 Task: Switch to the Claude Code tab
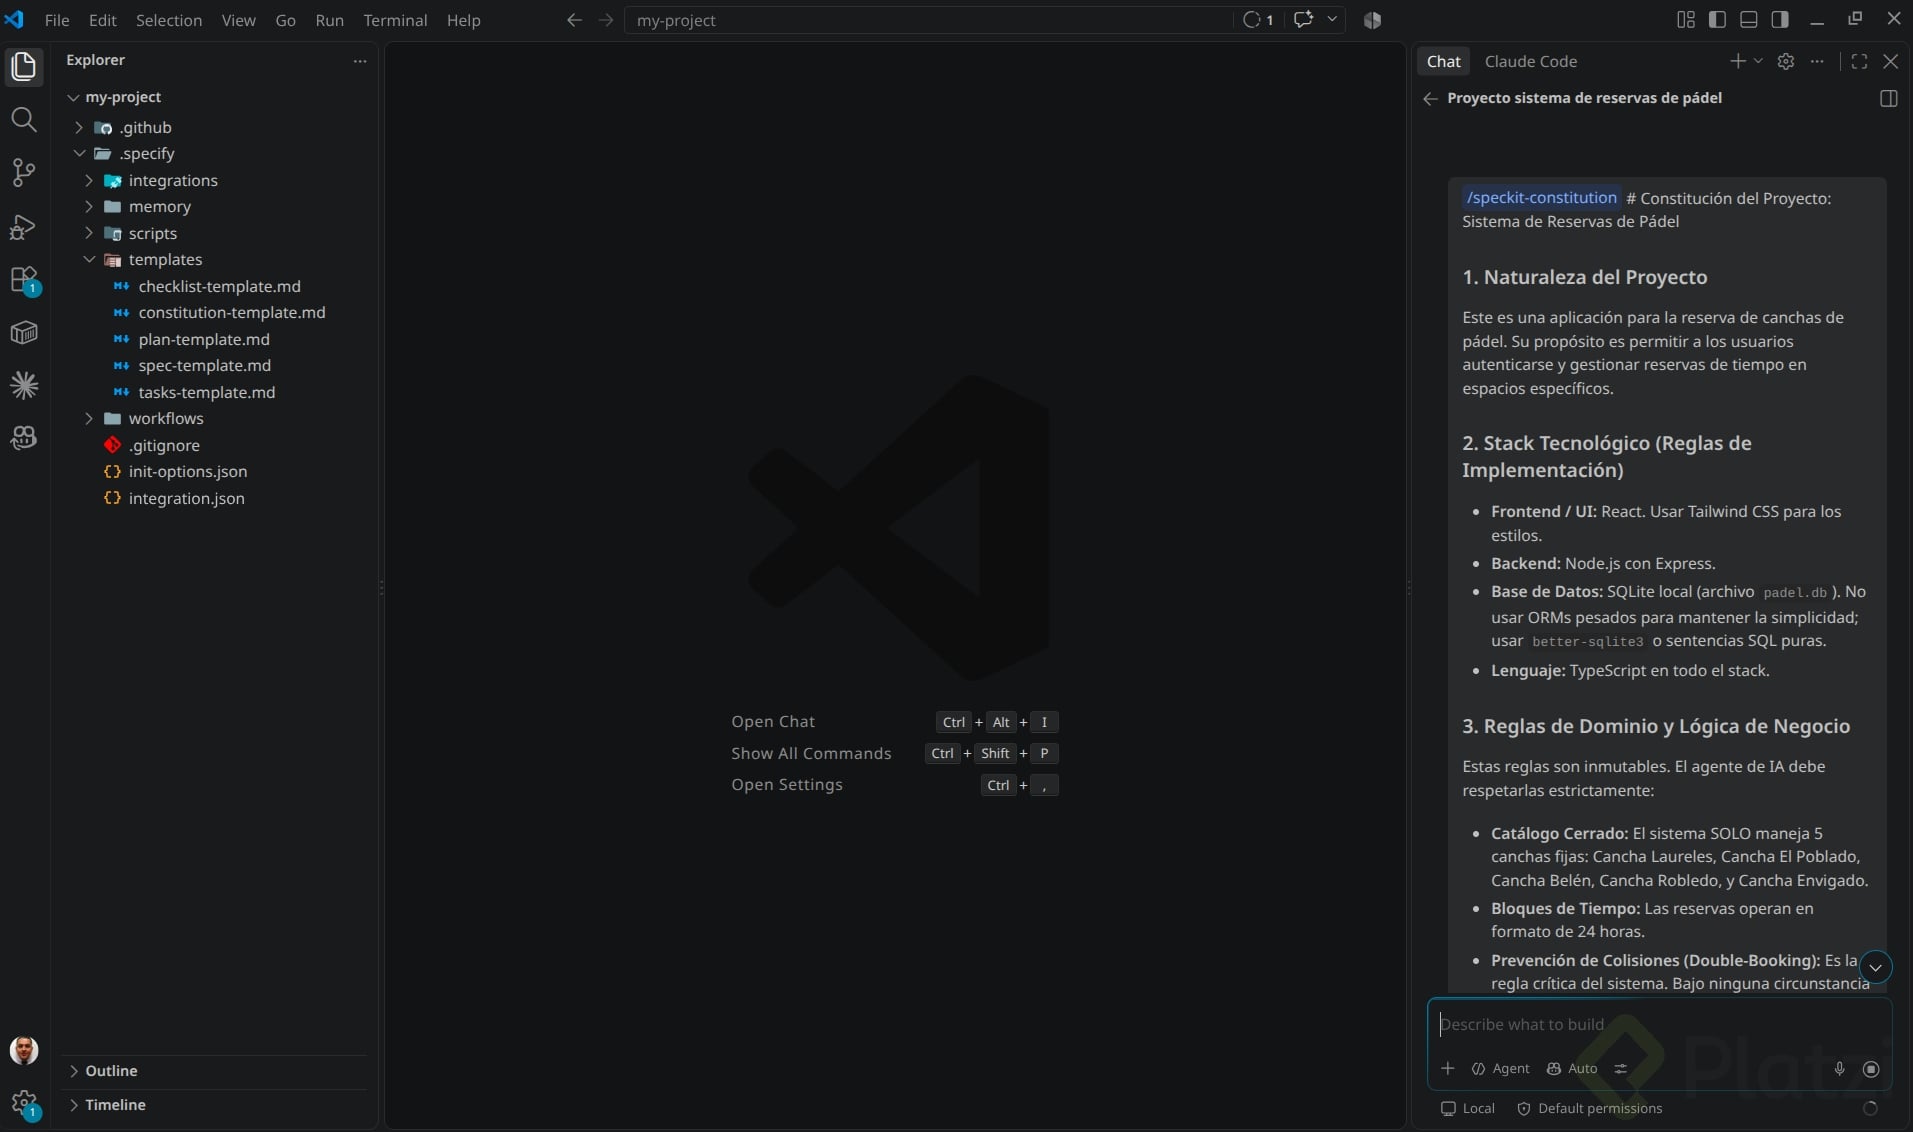(1530, 62)
